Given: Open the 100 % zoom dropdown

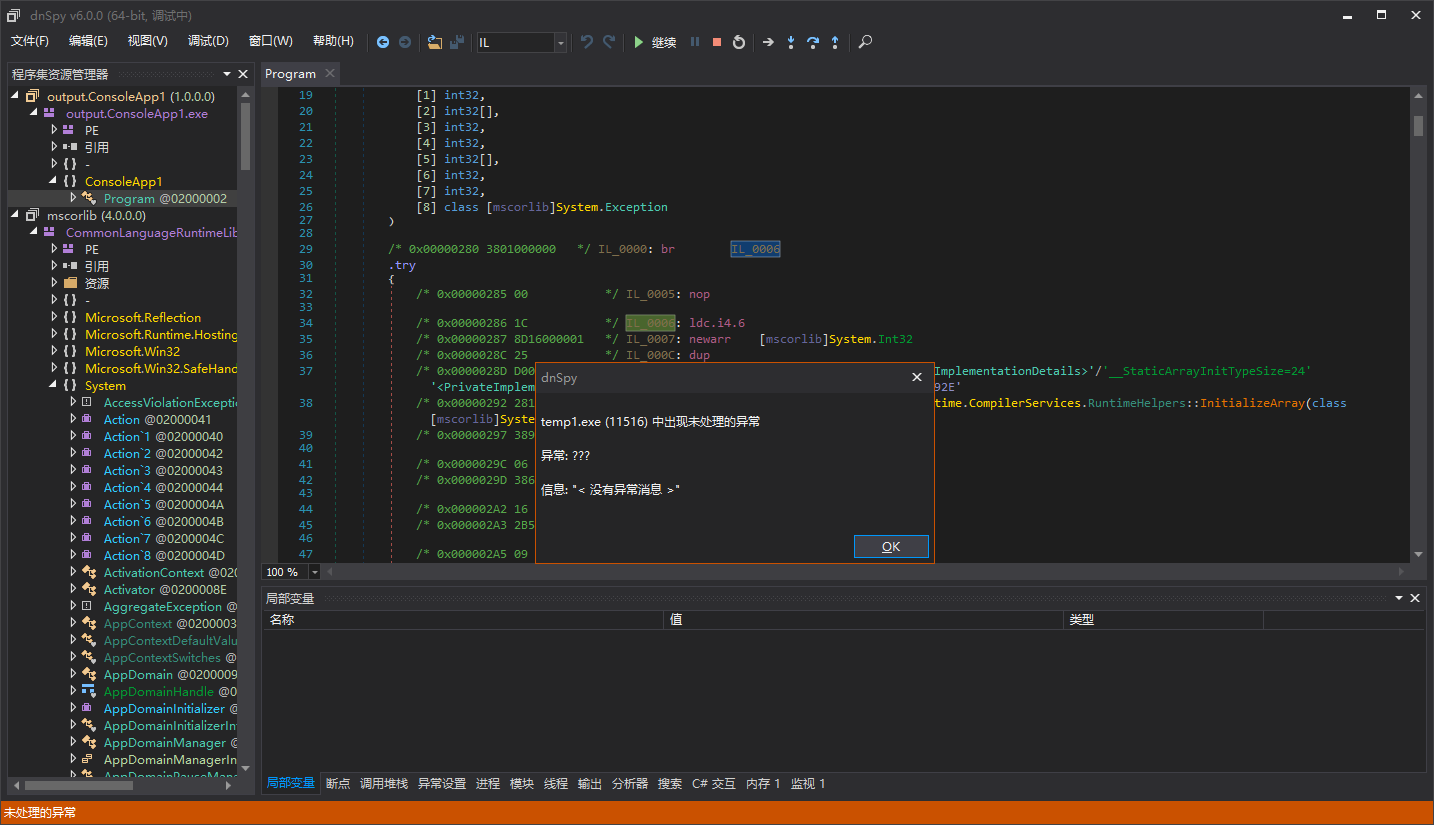Looking at the screenshot, I should pyautogui.click(x=315, y=572).
